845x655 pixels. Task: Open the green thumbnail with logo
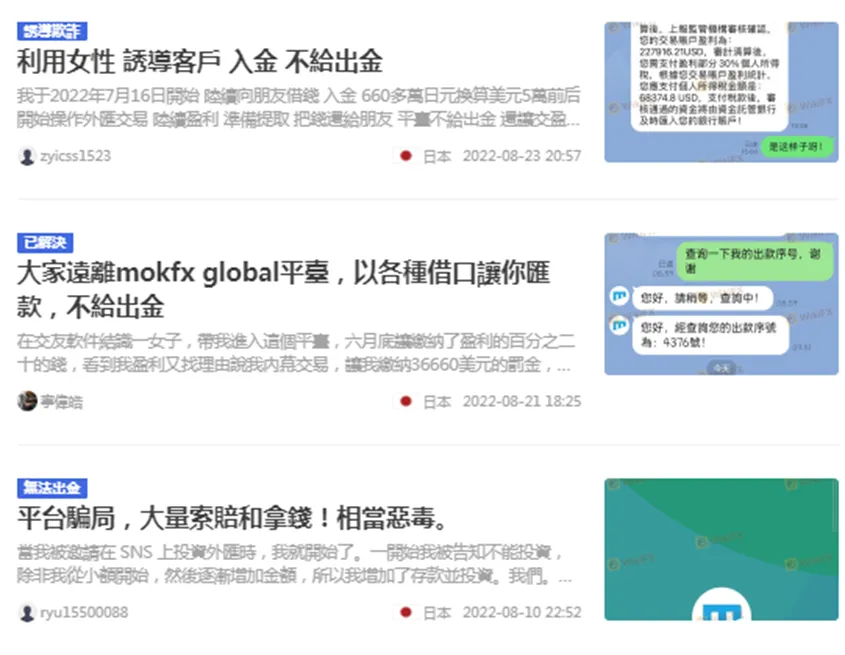(721, 549)
